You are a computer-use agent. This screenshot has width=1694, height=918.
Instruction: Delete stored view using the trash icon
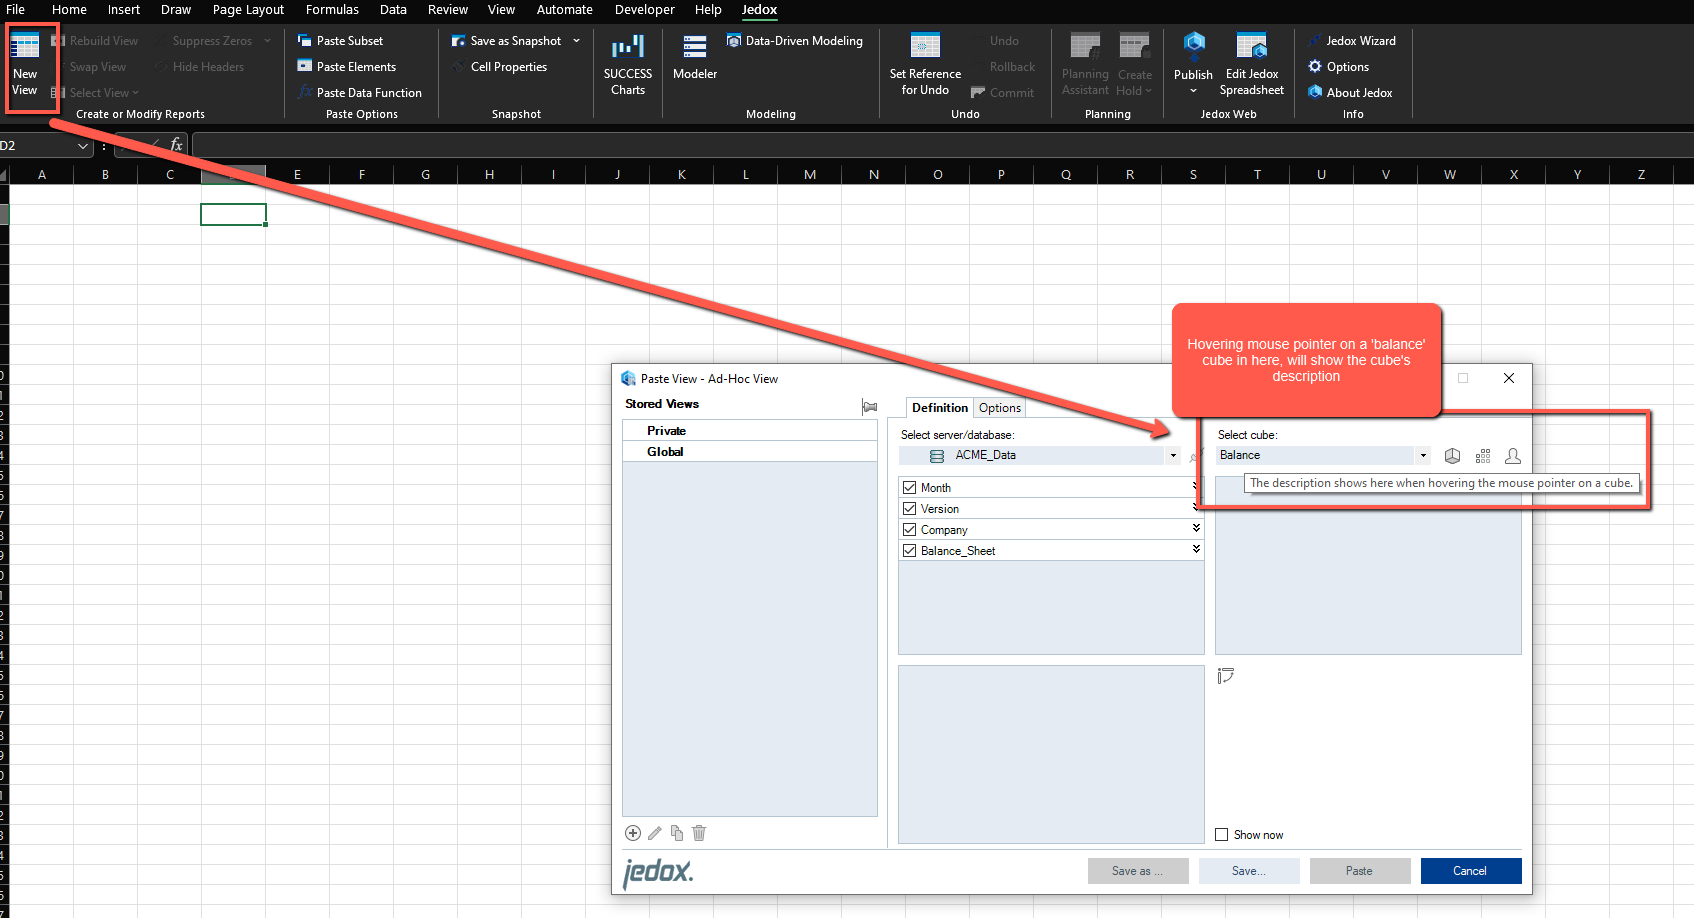tap(699, 833)
